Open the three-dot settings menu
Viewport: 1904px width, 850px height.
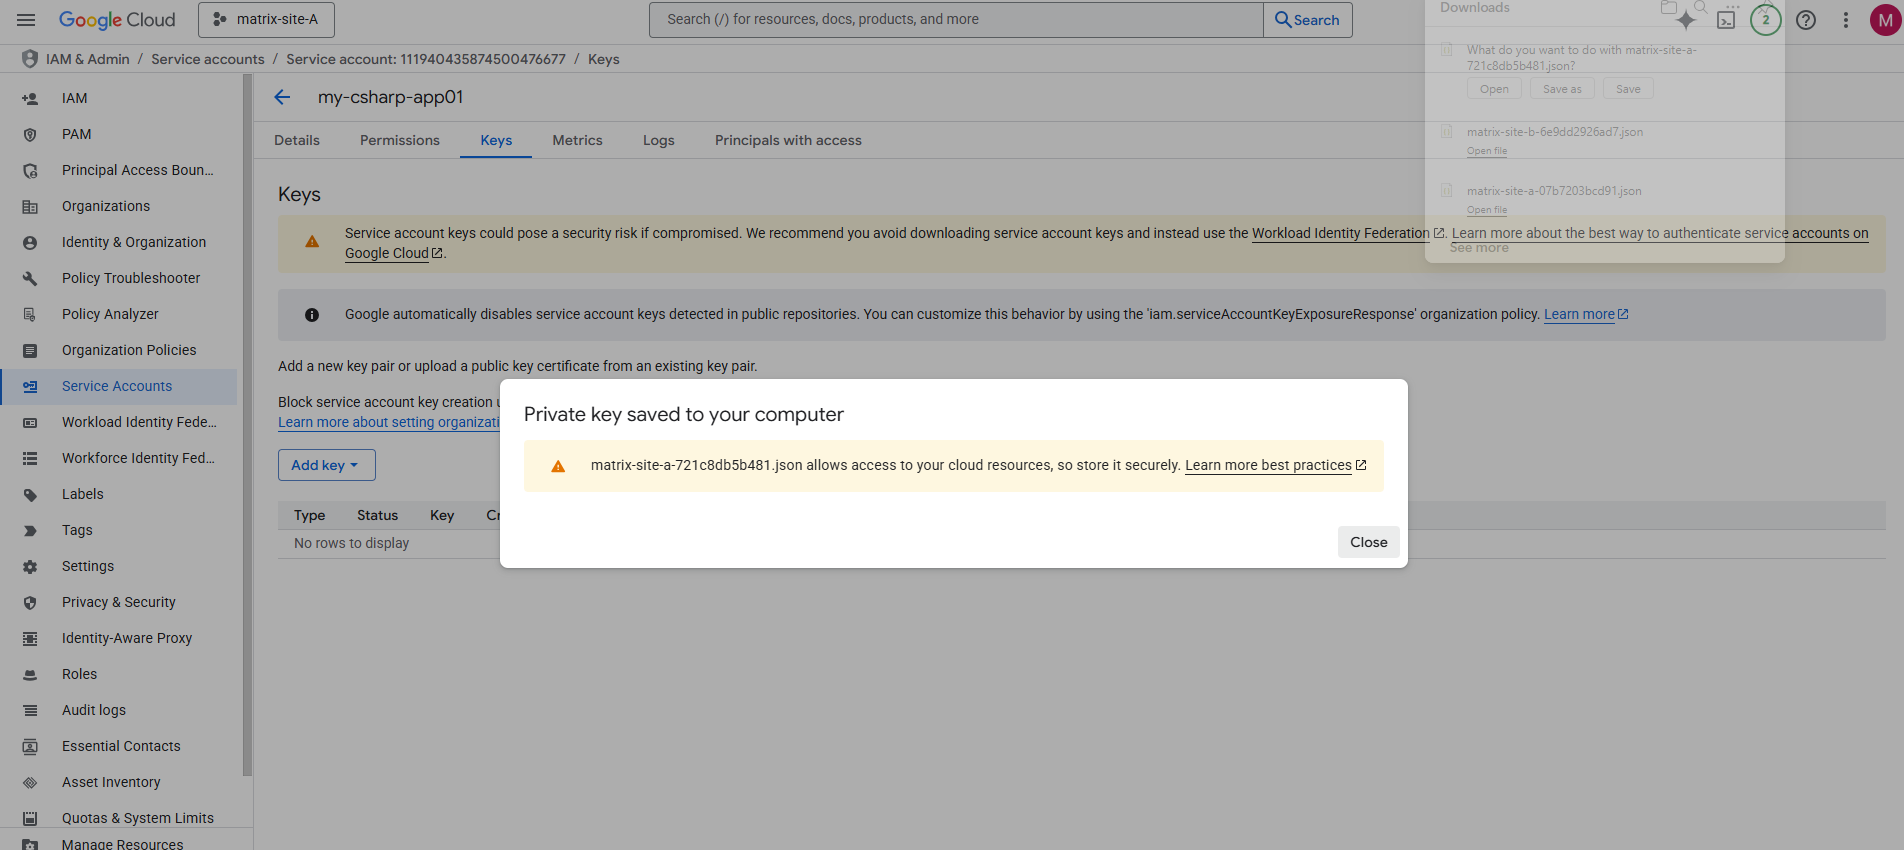1846,20
